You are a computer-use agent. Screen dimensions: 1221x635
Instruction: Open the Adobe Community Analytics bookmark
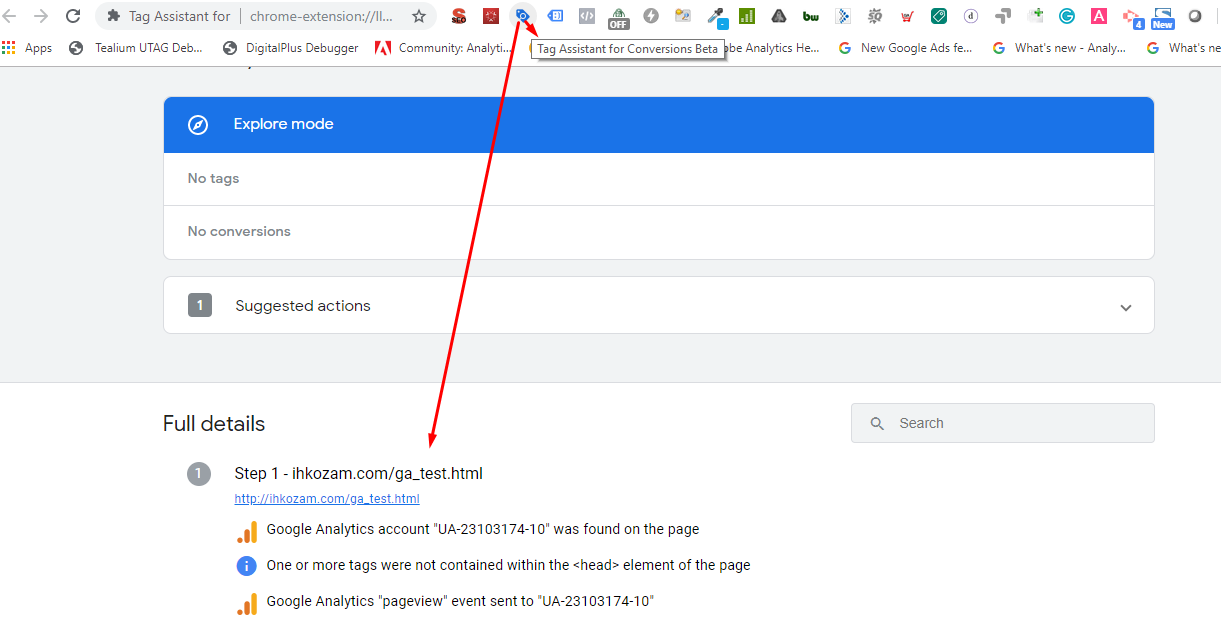click(443, 48)
